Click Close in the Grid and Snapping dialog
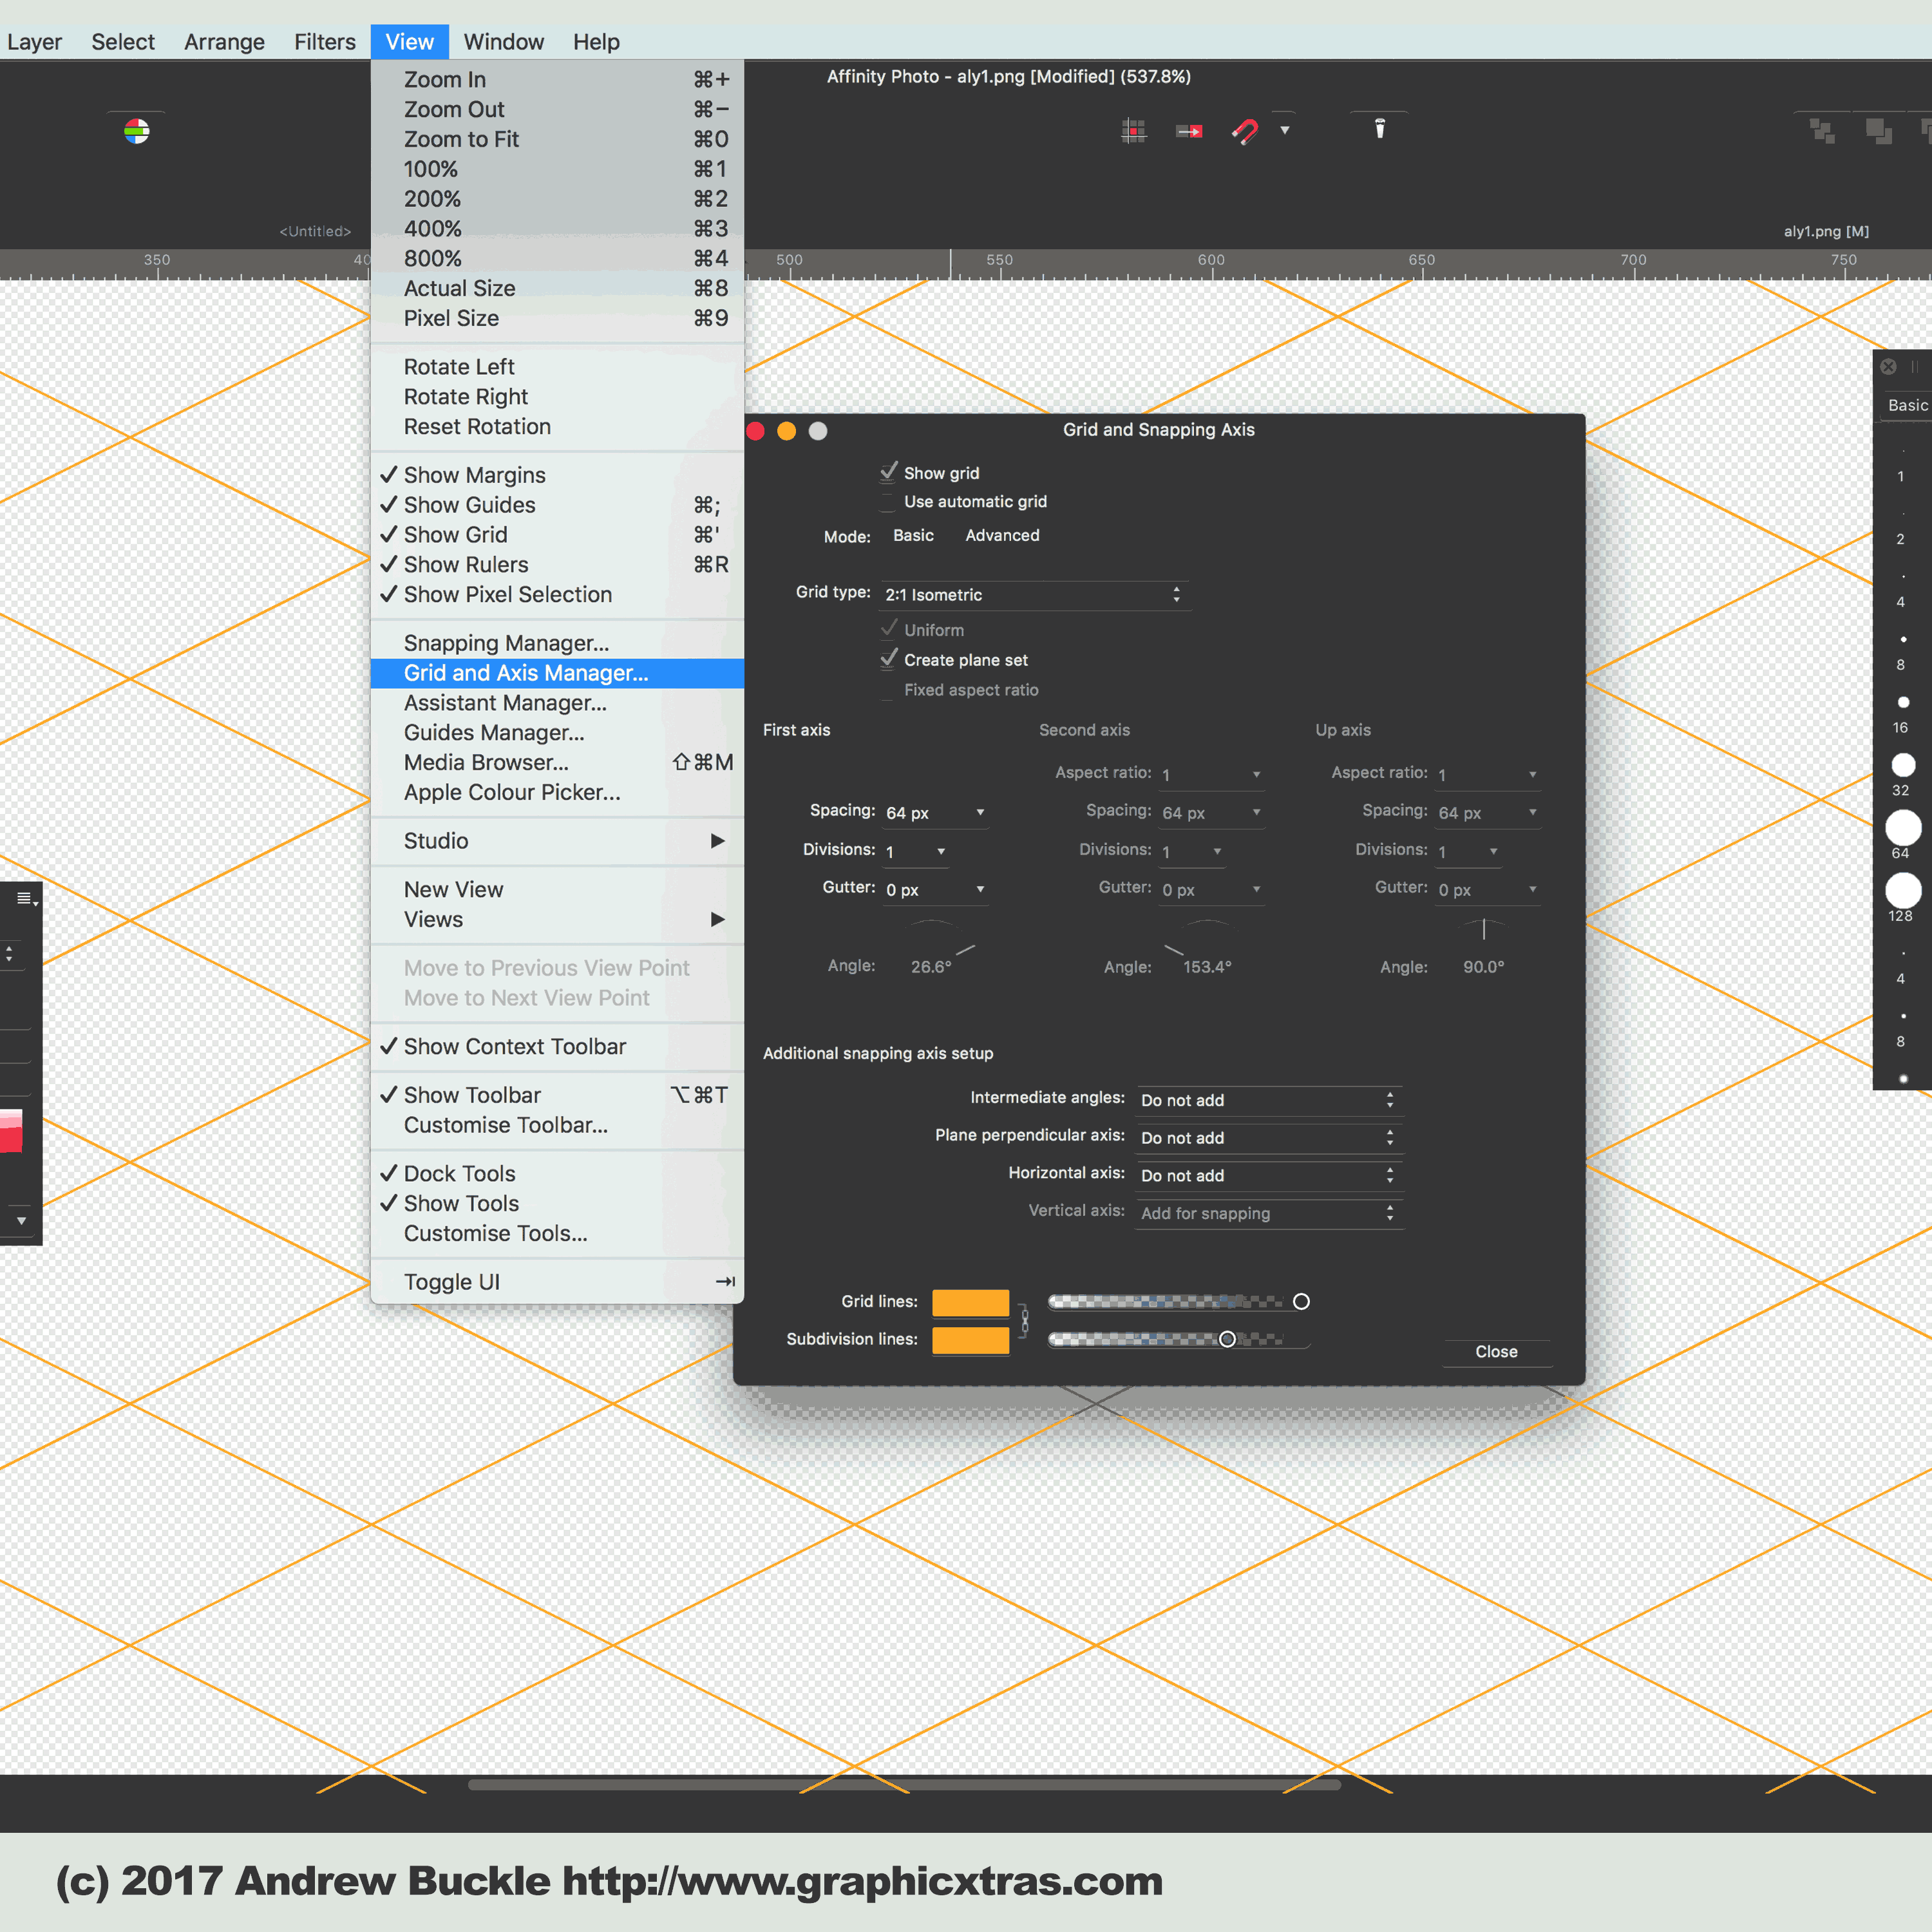This screenshot has height=1932, width=1932. (x=1497, y=1352)
